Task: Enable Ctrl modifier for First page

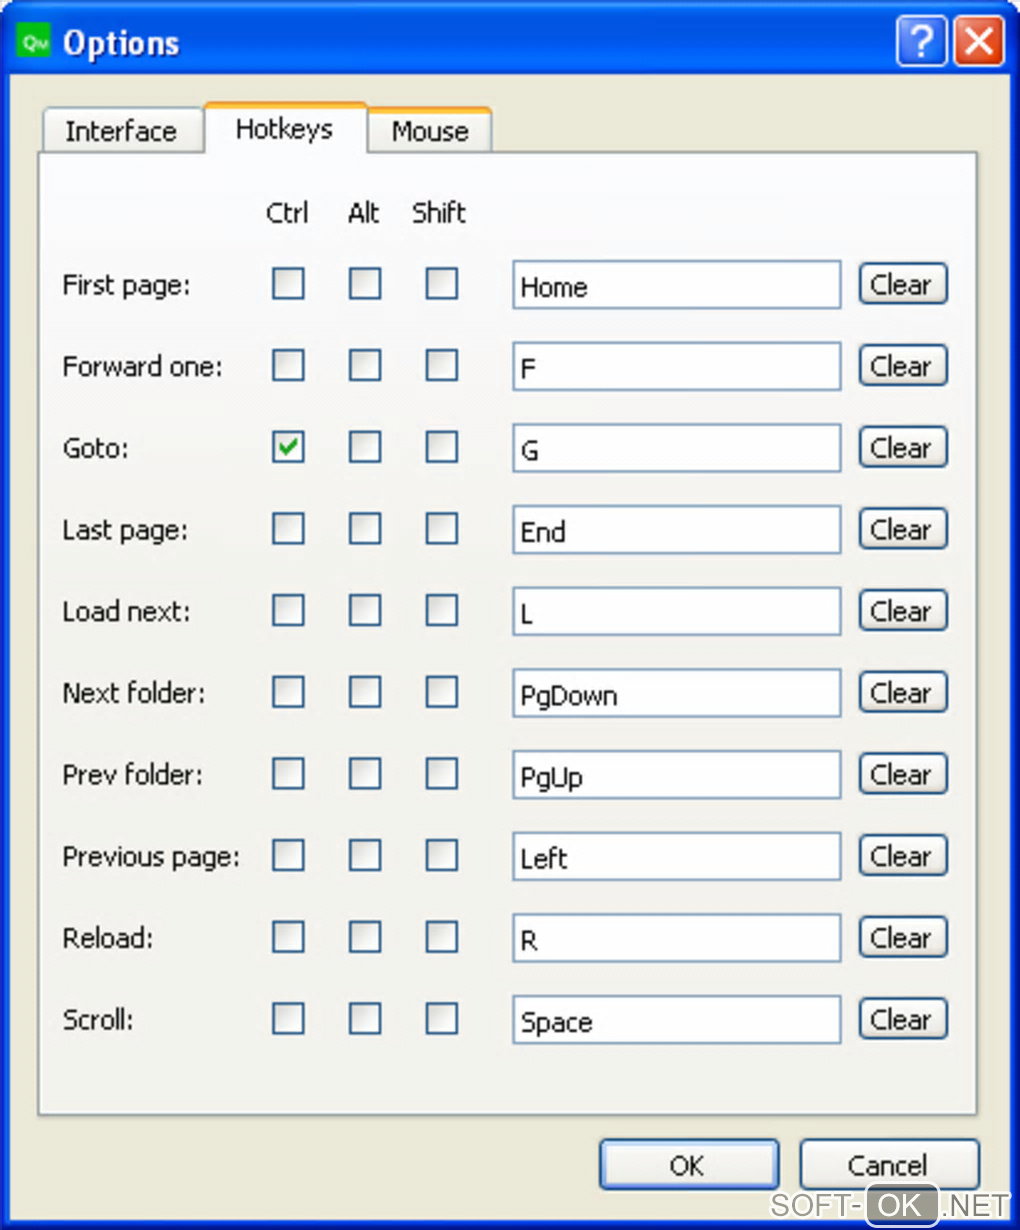Action: coord(288,284)
